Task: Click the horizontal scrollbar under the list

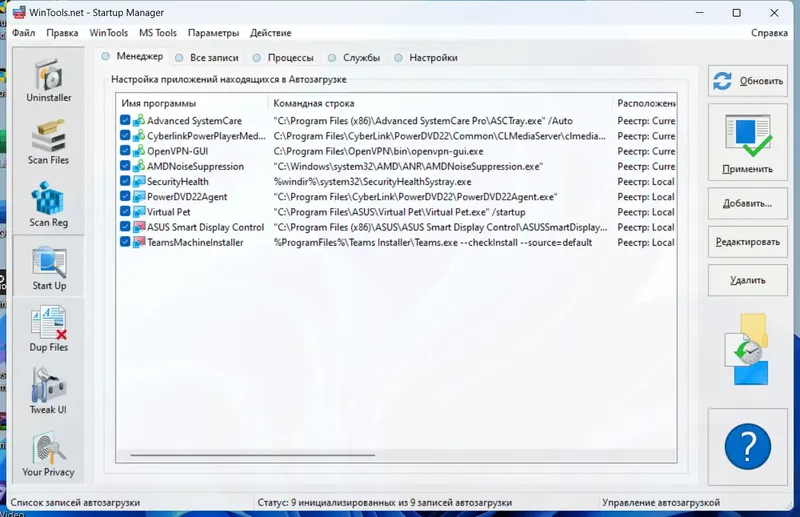Action: coord(253,455)
